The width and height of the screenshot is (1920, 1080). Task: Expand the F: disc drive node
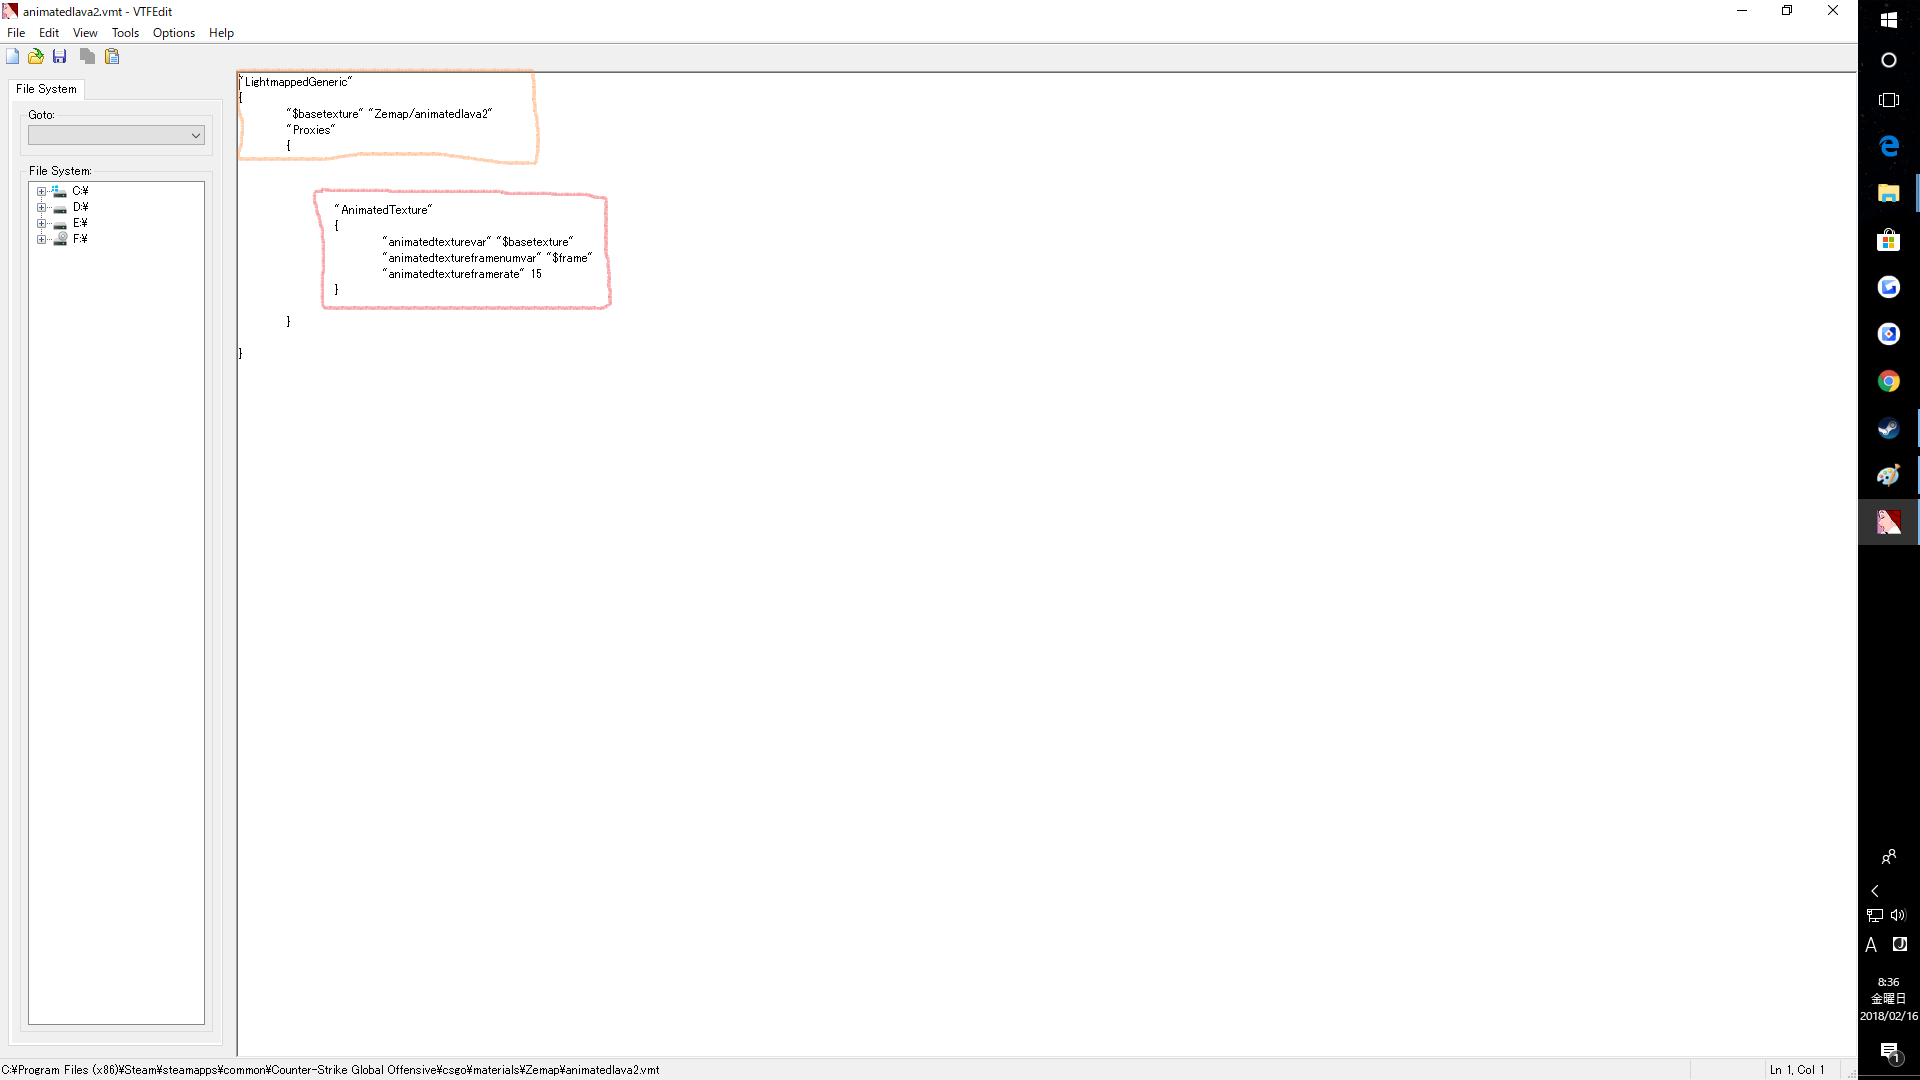(x=41, y=239)
